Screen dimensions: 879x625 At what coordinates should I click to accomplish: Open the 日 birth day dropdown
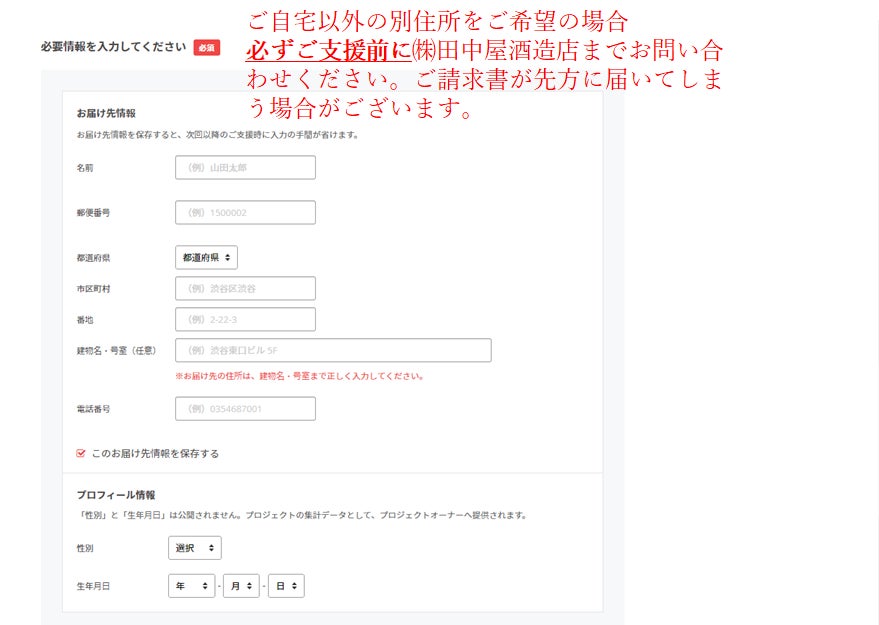pos(286,586)
